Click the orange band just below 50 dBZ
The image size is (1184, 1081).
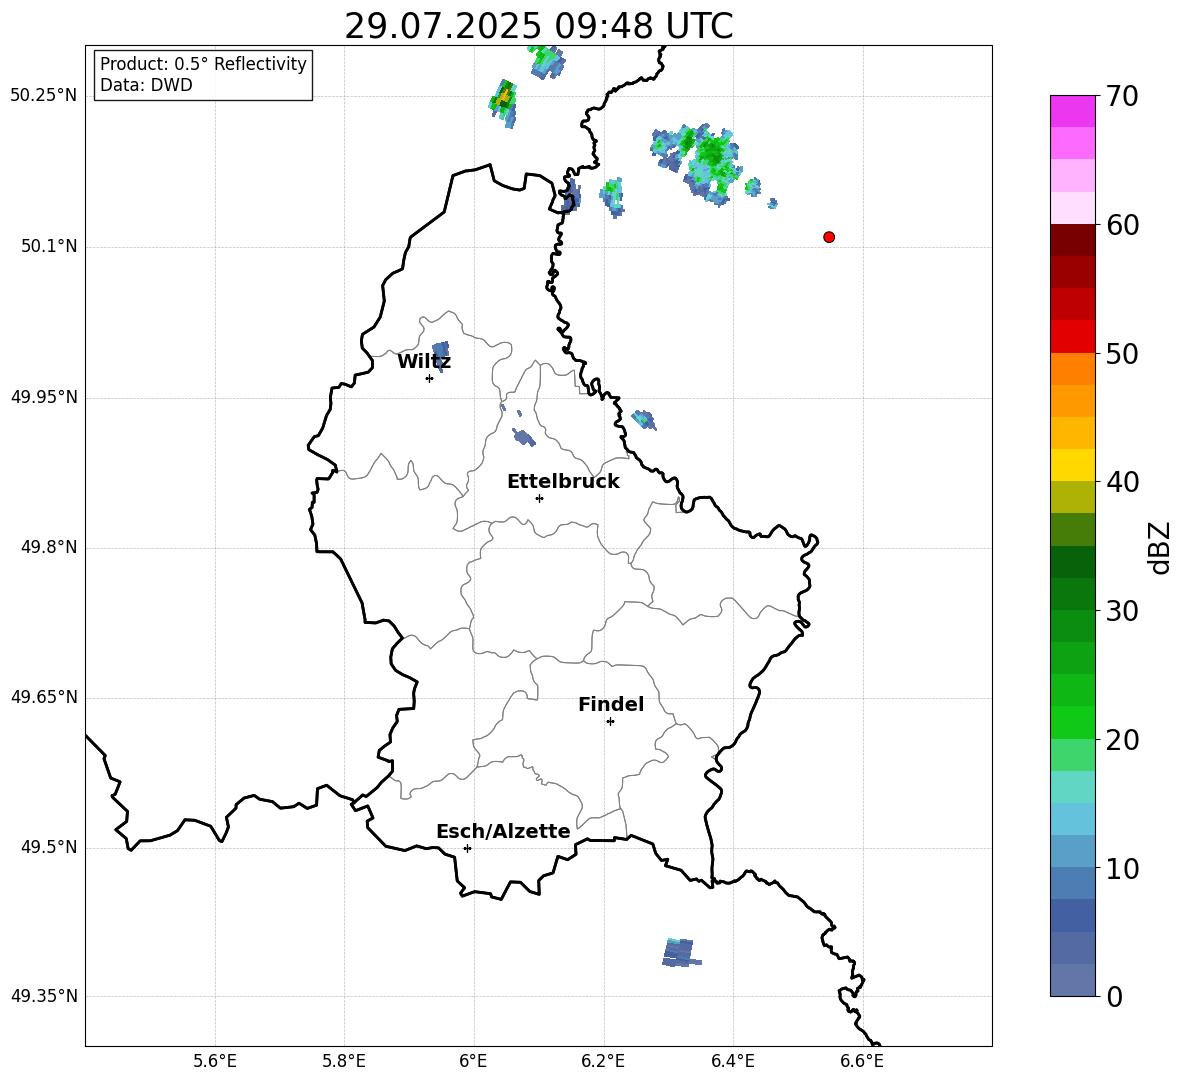1073,368
